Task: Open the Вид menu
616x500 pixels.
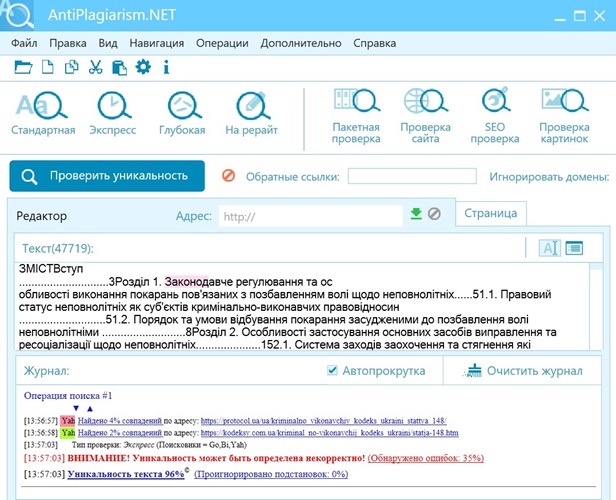Action: tap(108, 43)
